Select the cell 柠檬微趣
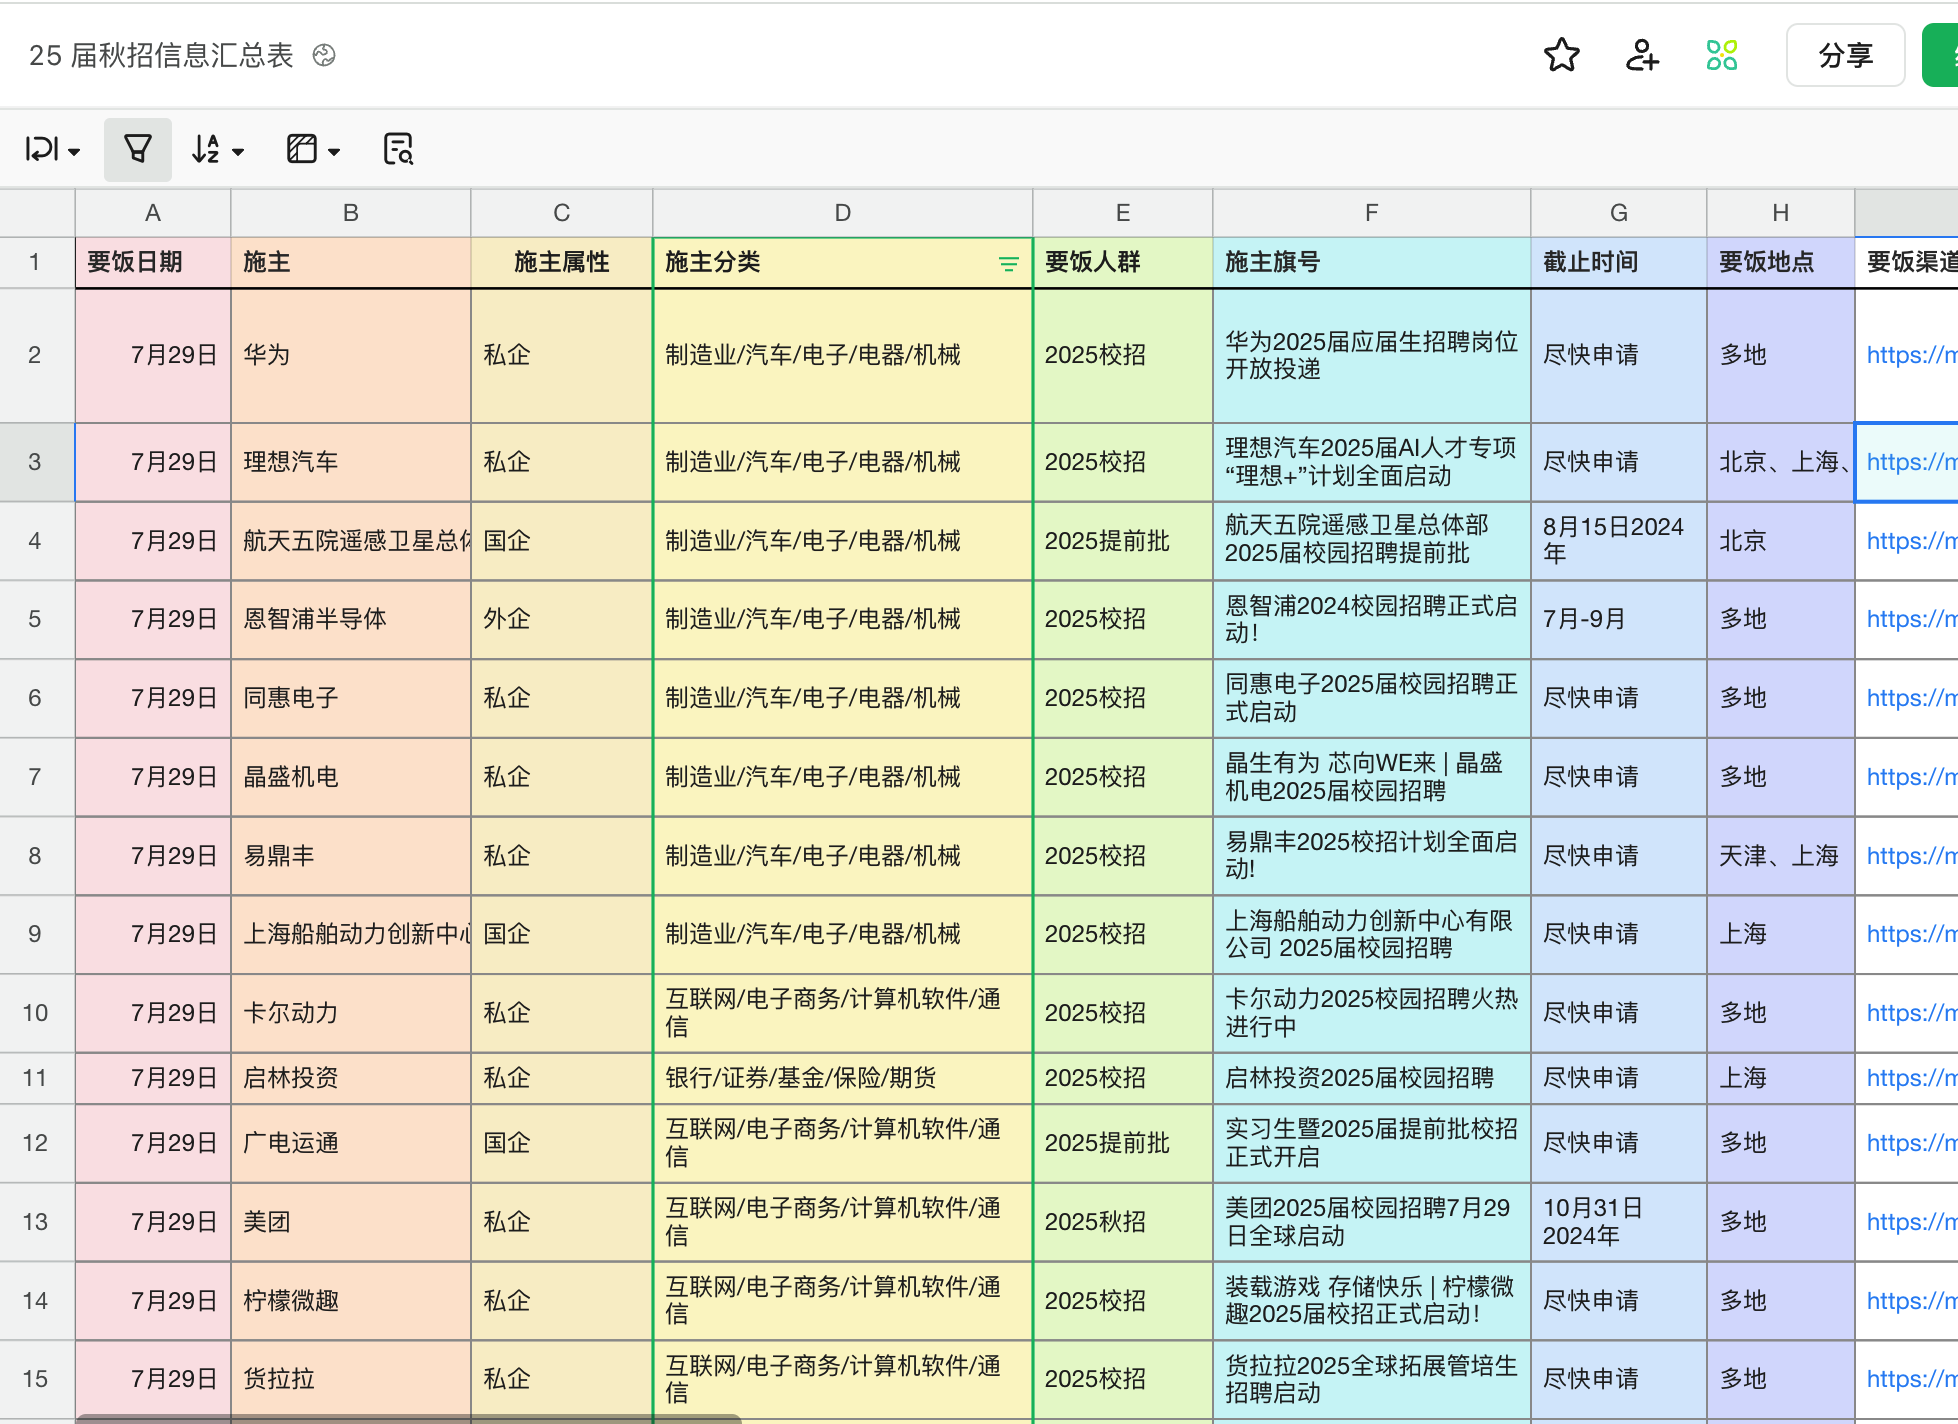Viewport: 1958px width, 1424px height. click(351, 1301)
